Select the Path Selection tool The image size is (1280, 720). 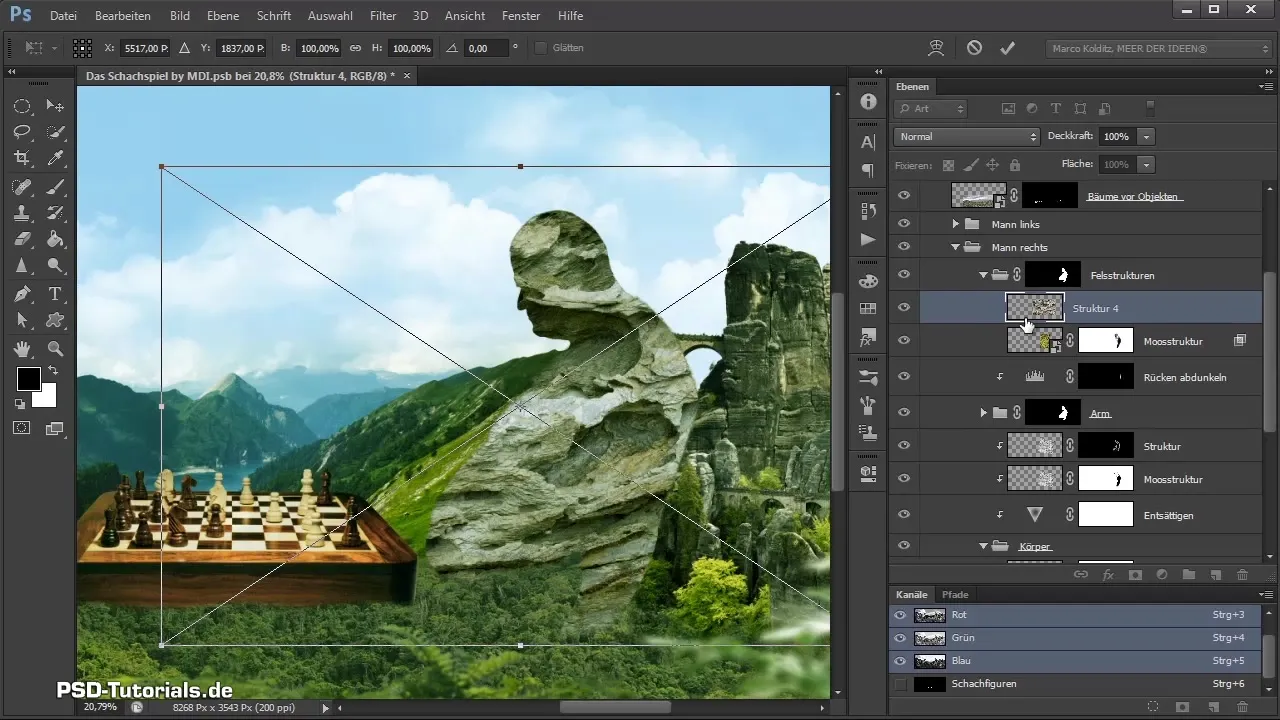(22, 320)
